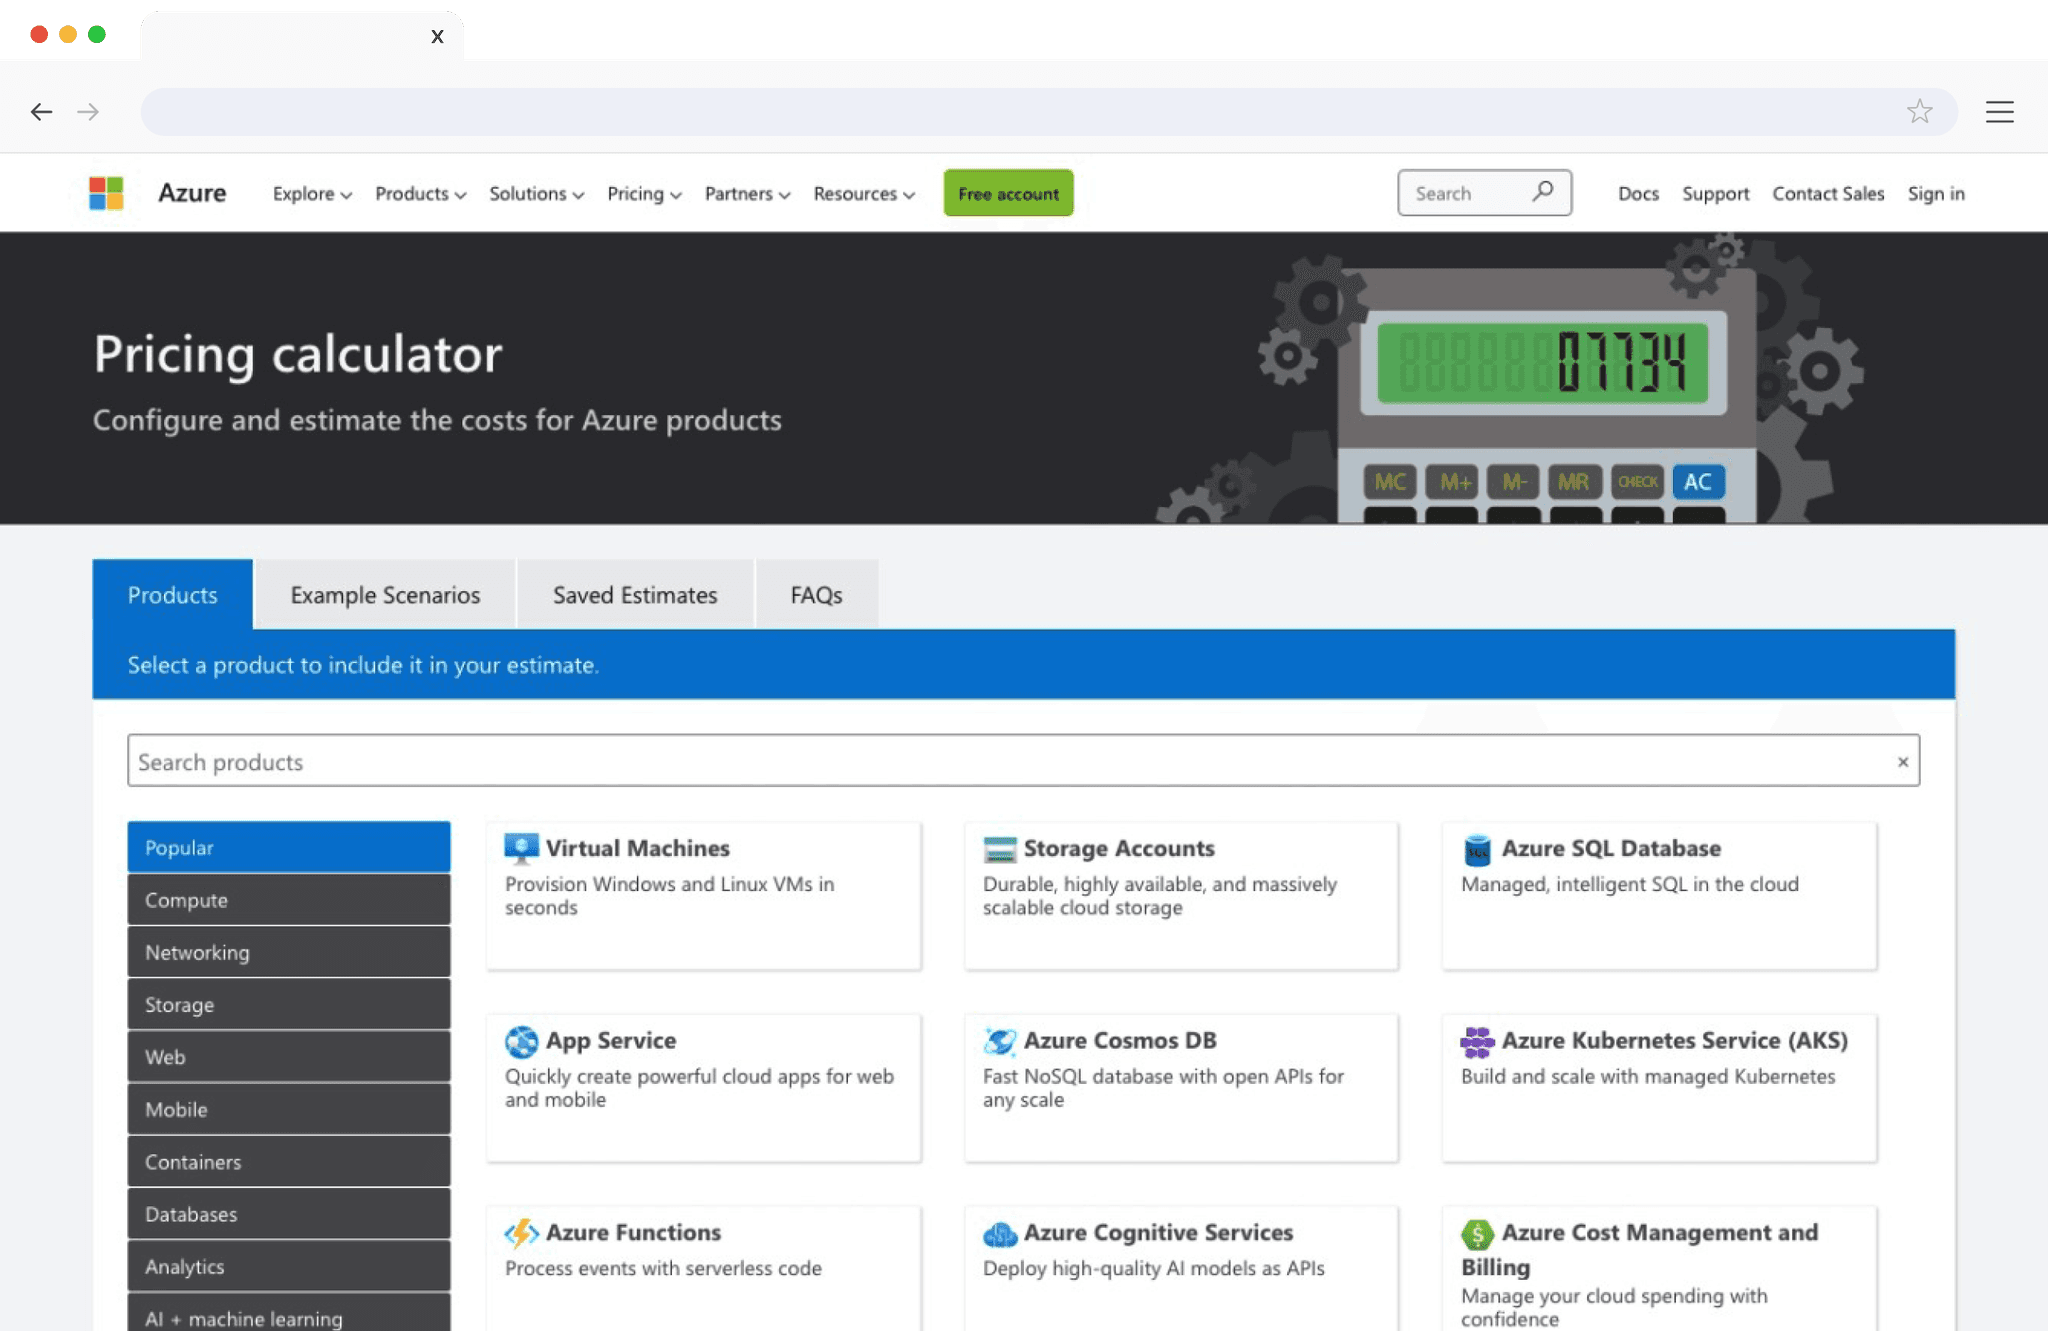Click the Virtual Machines monitor icon
This screenshot has height=1331, width=2048.
tap(521, 848)
